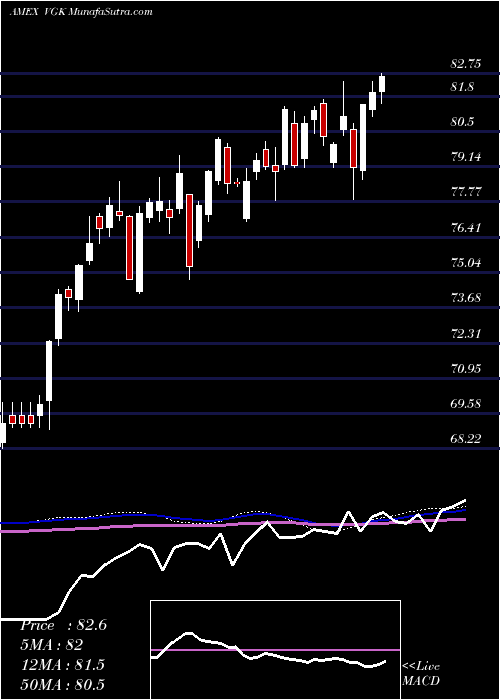Click the pink signal line in MACD inset

pyautogui.click(x=275, y=650)
